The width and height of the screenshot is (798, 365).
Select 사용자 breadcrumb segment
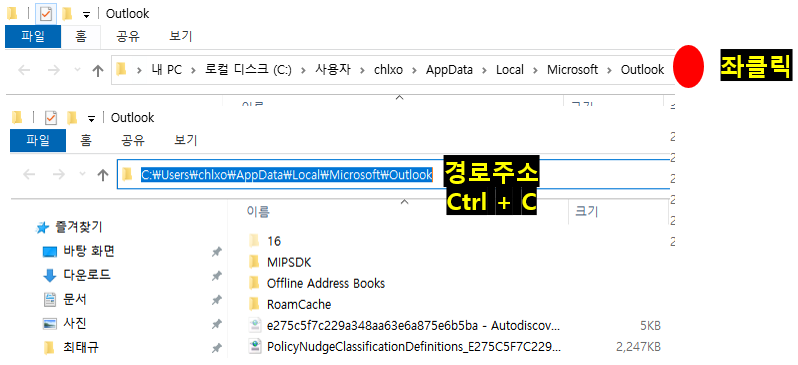click(333, 70)
